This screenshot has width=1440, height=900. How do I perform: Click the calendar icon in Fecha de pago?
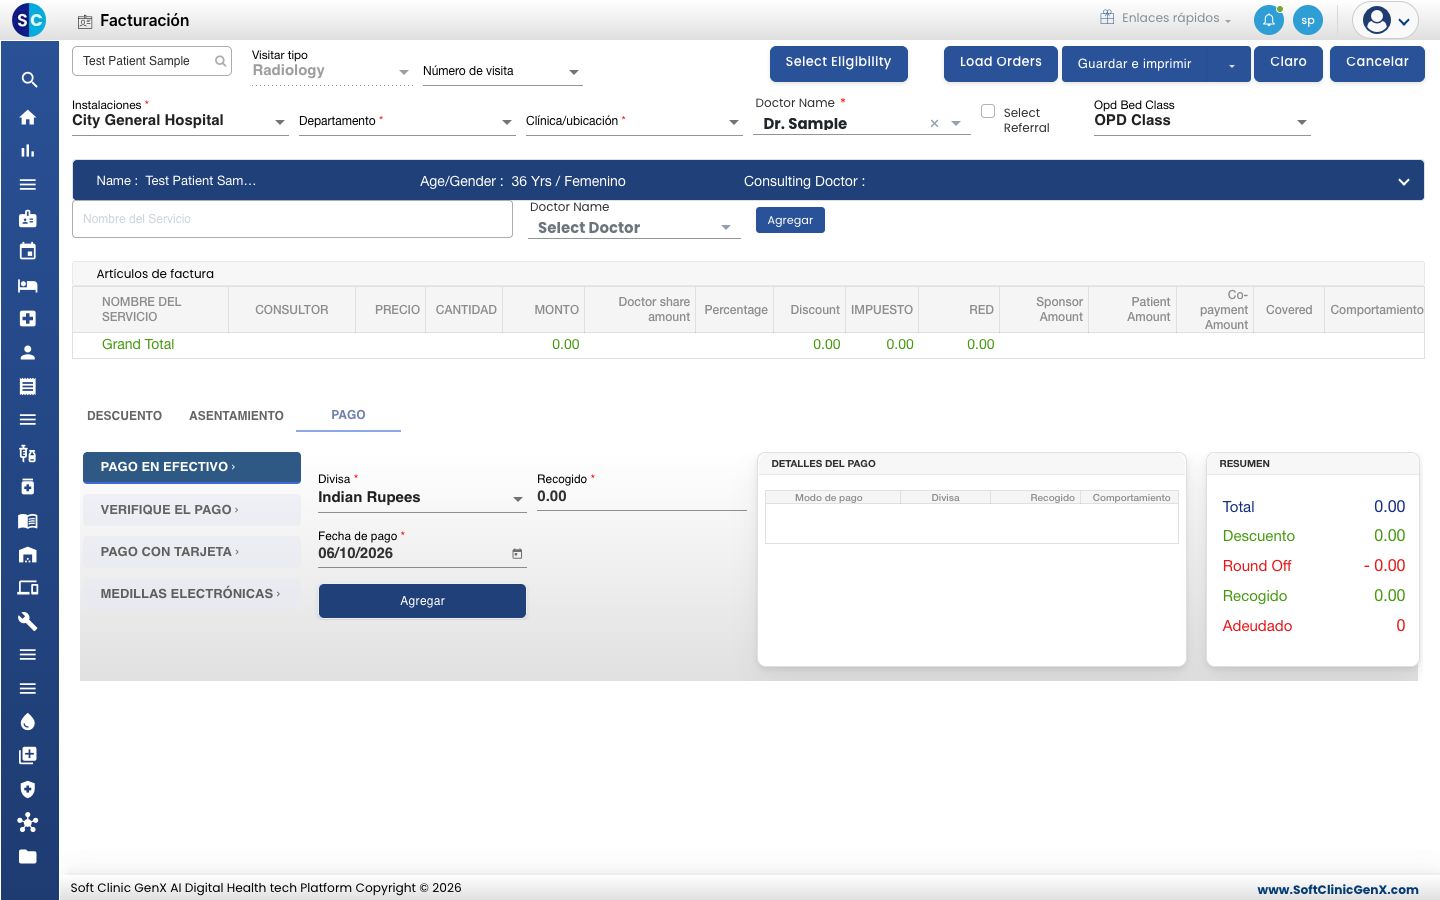click(517, 554)
